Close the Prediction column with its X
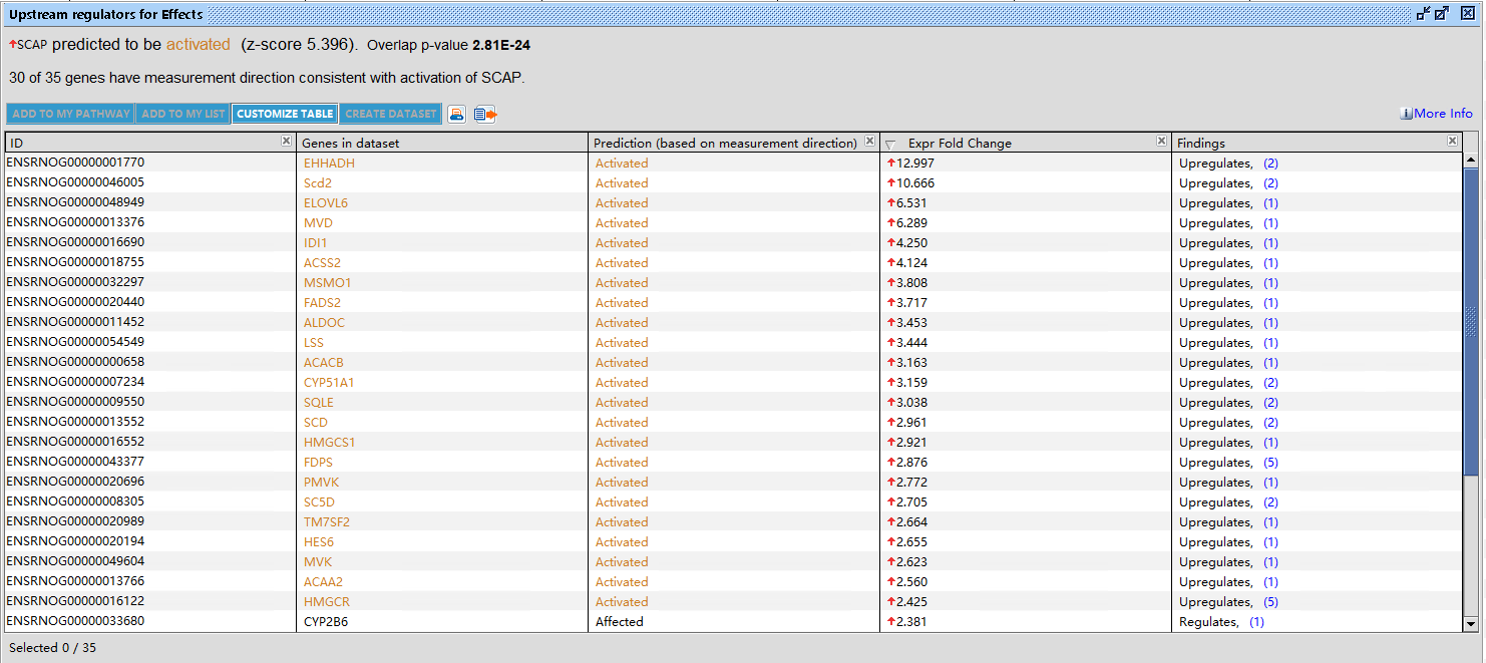This screenshot has height=663, width=1486. [869, 142]
